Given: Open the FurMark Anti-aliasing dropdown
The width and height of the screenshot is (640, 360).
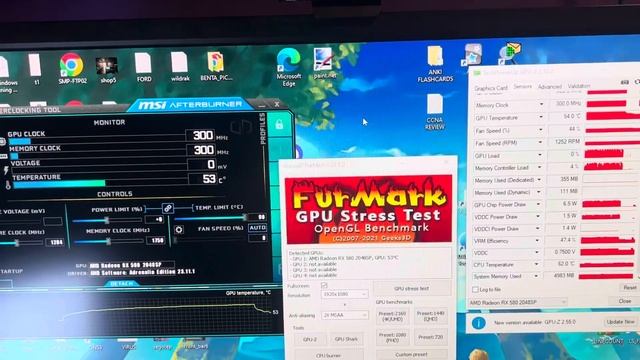Looking at the screenshot, I should coord(344,315).
